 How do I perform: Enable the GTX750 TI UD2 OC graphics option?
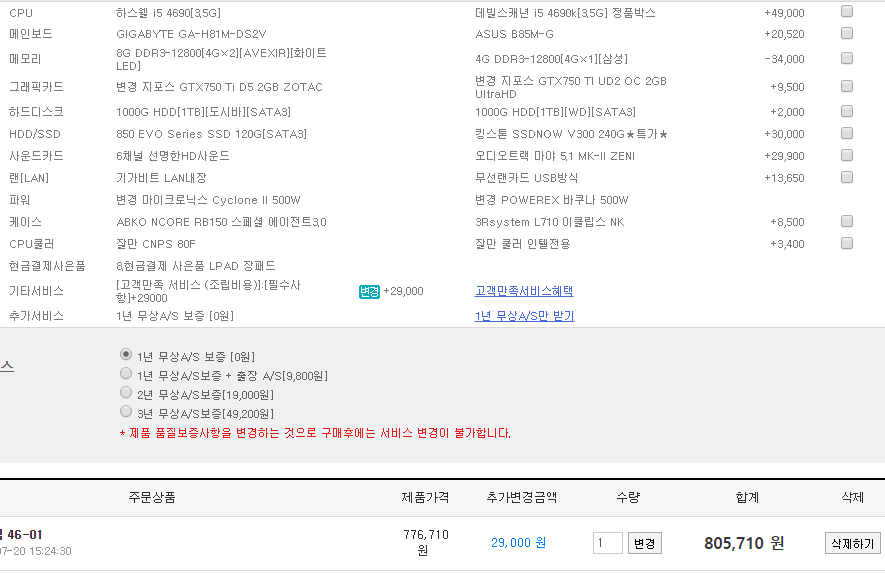[x=847, y=86]
